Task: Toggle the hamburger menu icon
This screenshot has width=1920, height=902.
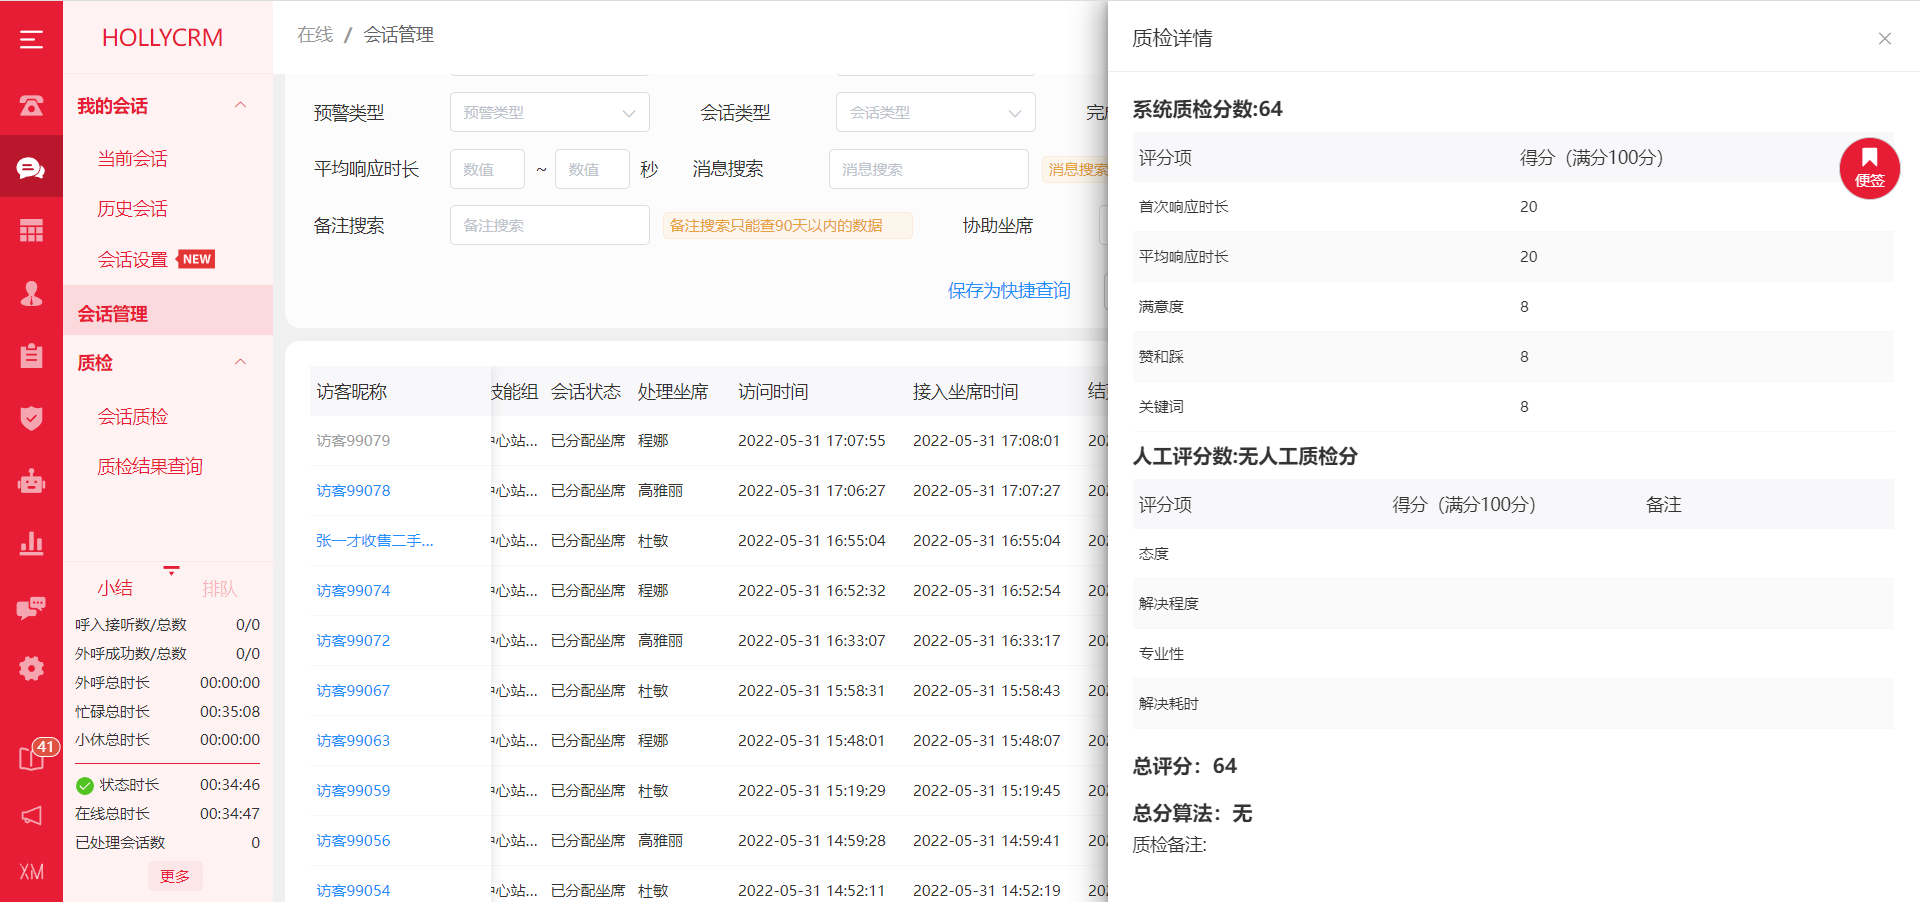Action: point(31,39)
